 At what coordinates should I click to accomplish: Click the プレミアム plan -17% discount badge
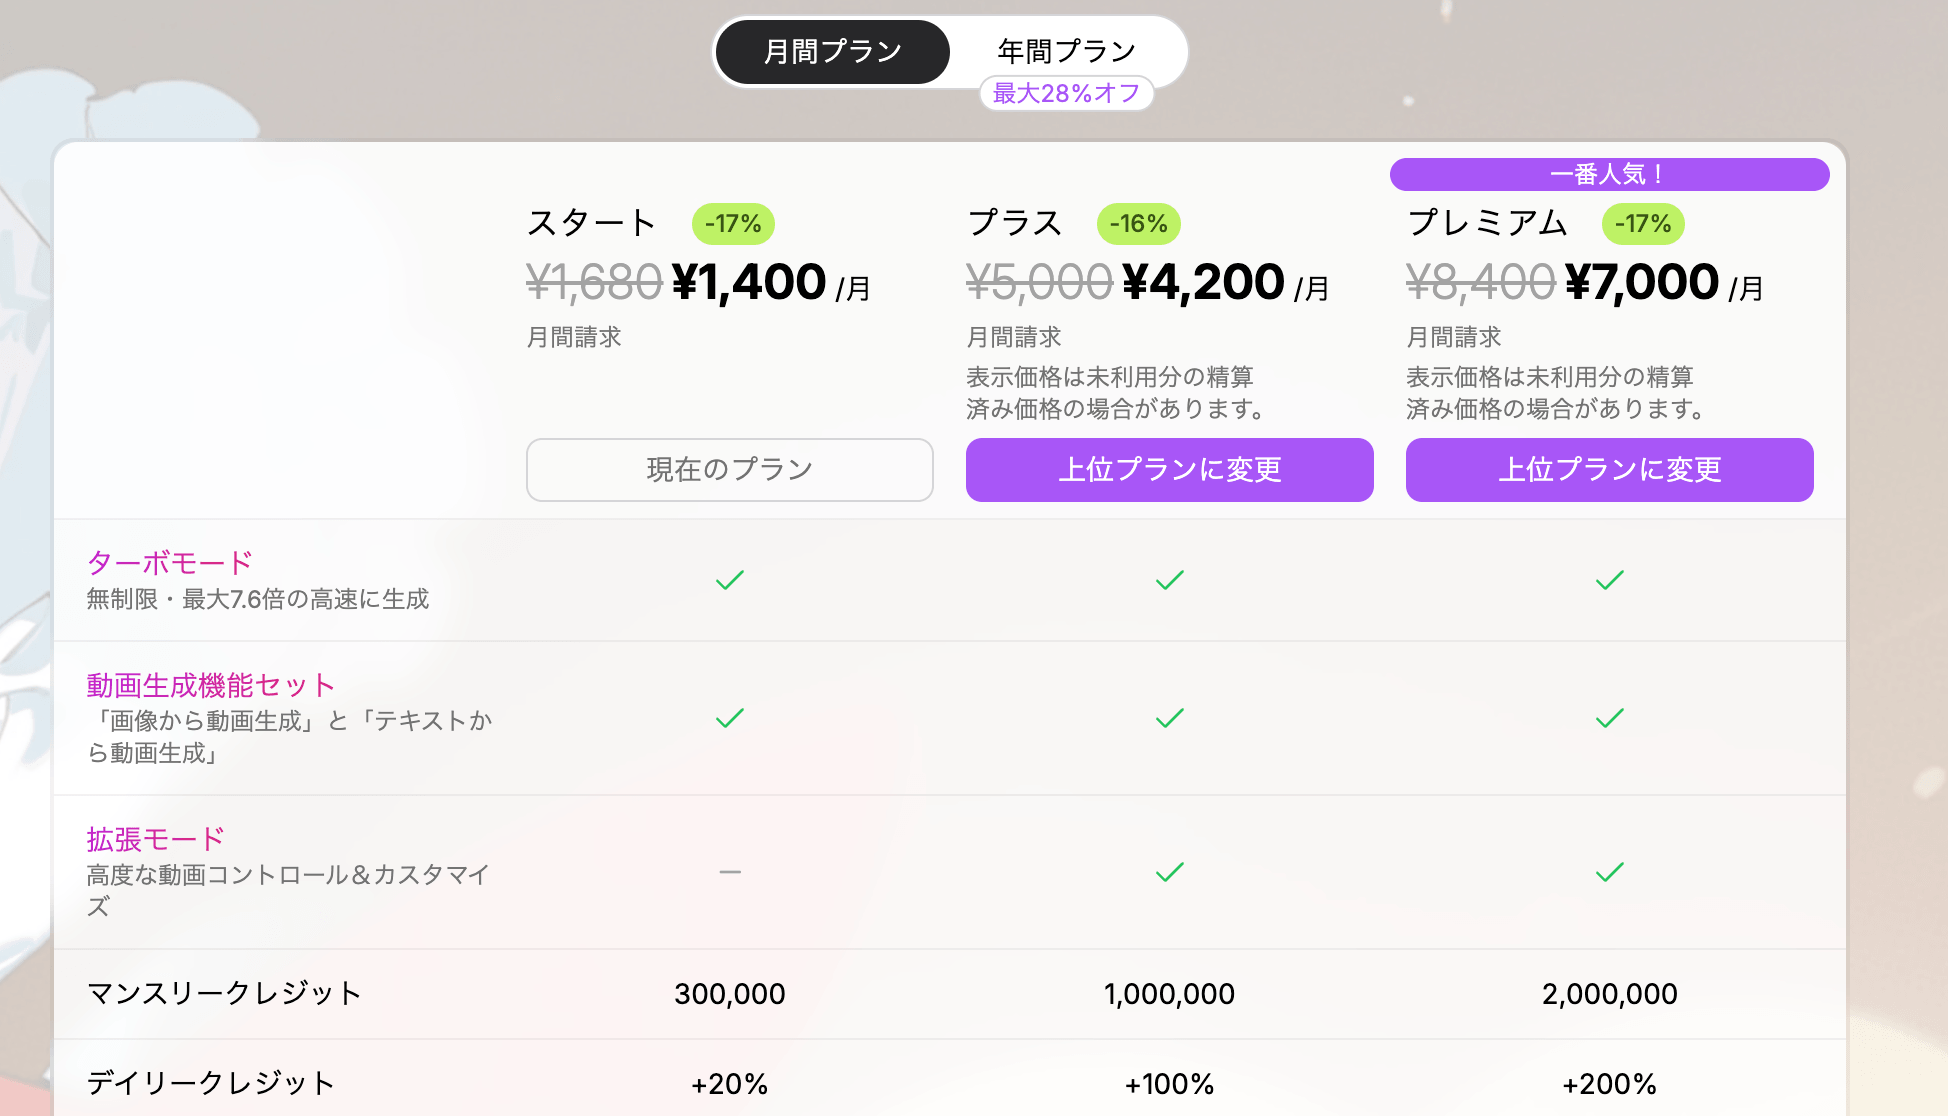point(1643,224)
